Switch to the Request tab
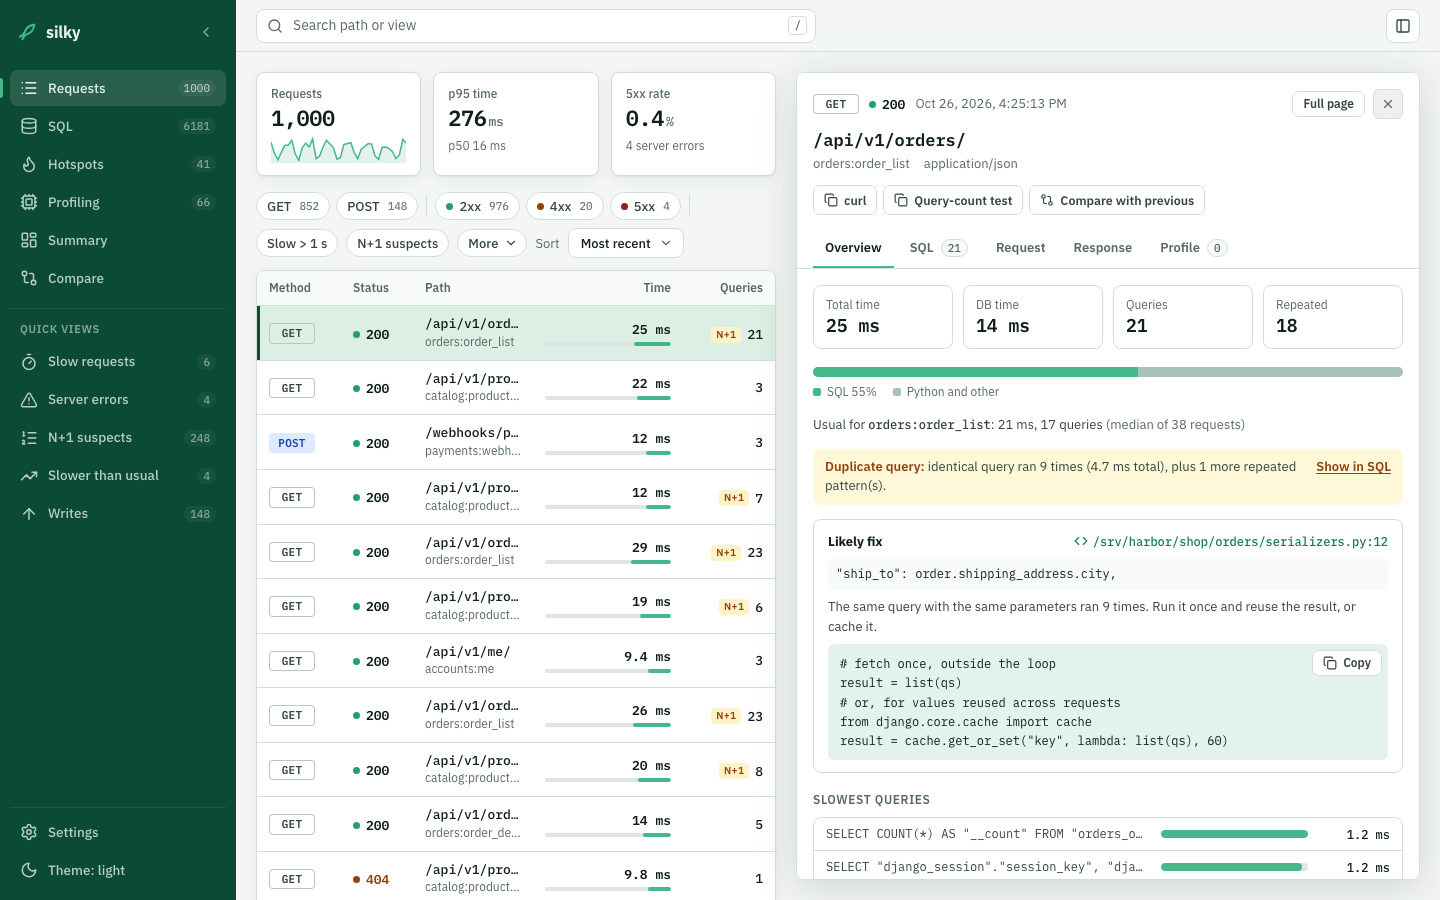The width and height of the screenshot is (1440, 900). click(x=1020, y=248)
